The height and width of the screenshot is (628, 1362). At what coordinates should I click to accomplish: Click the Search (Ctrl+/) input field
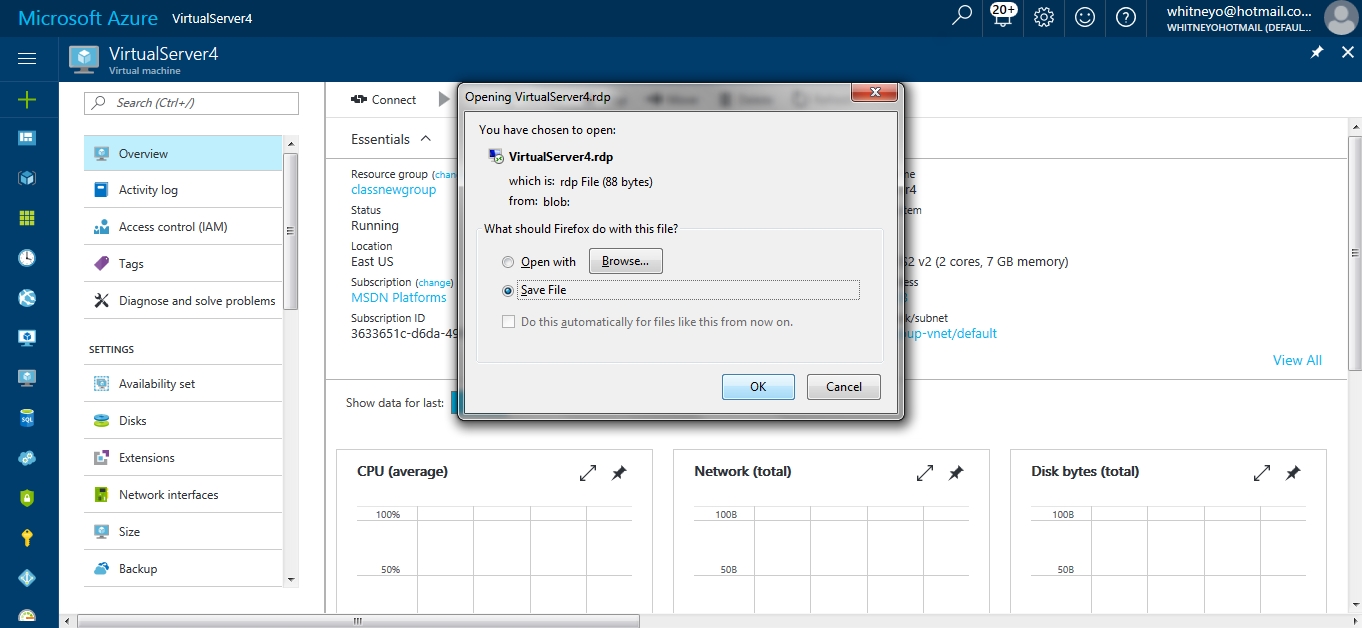[192, 103]
